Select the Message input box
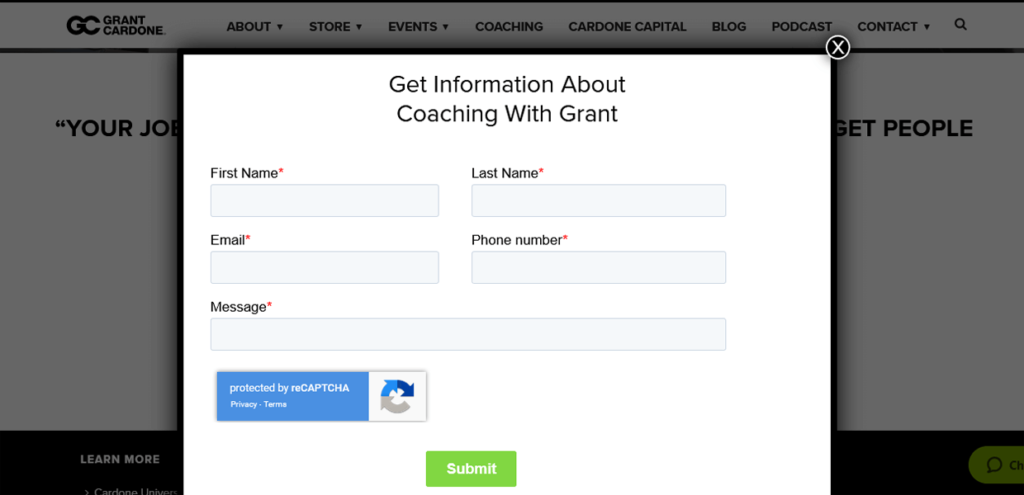Viewport: 1024px width, 495px height. click(468, 334)
